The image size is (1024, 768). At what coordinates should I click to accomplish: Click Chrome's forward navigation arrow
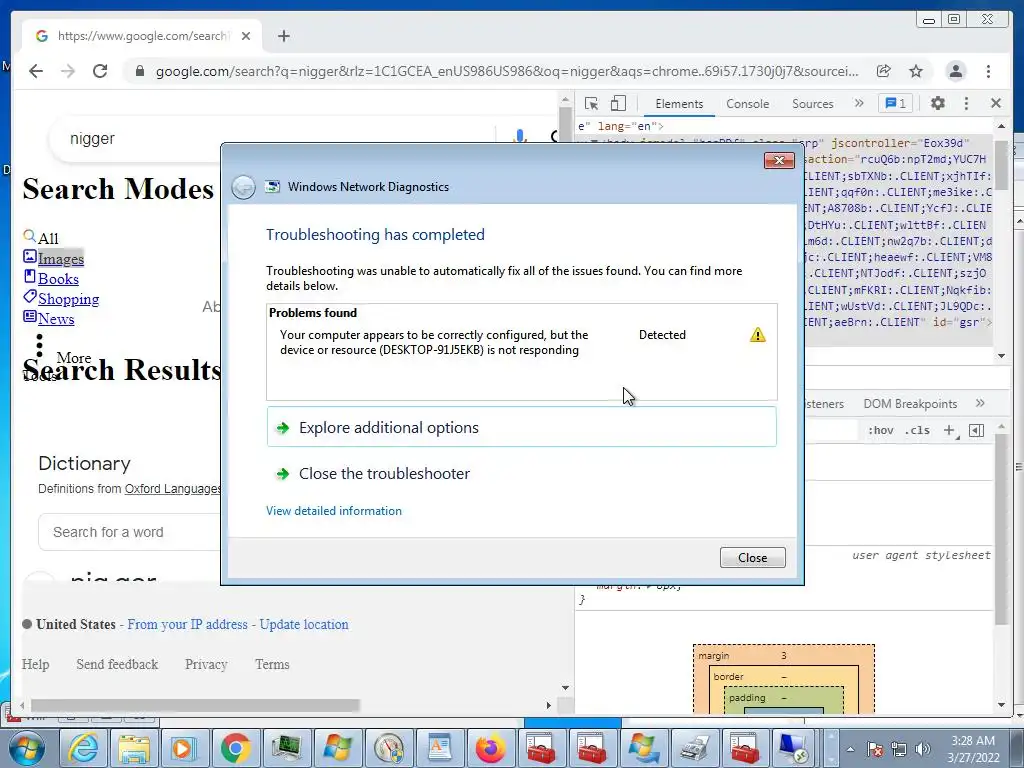point(68,71)
